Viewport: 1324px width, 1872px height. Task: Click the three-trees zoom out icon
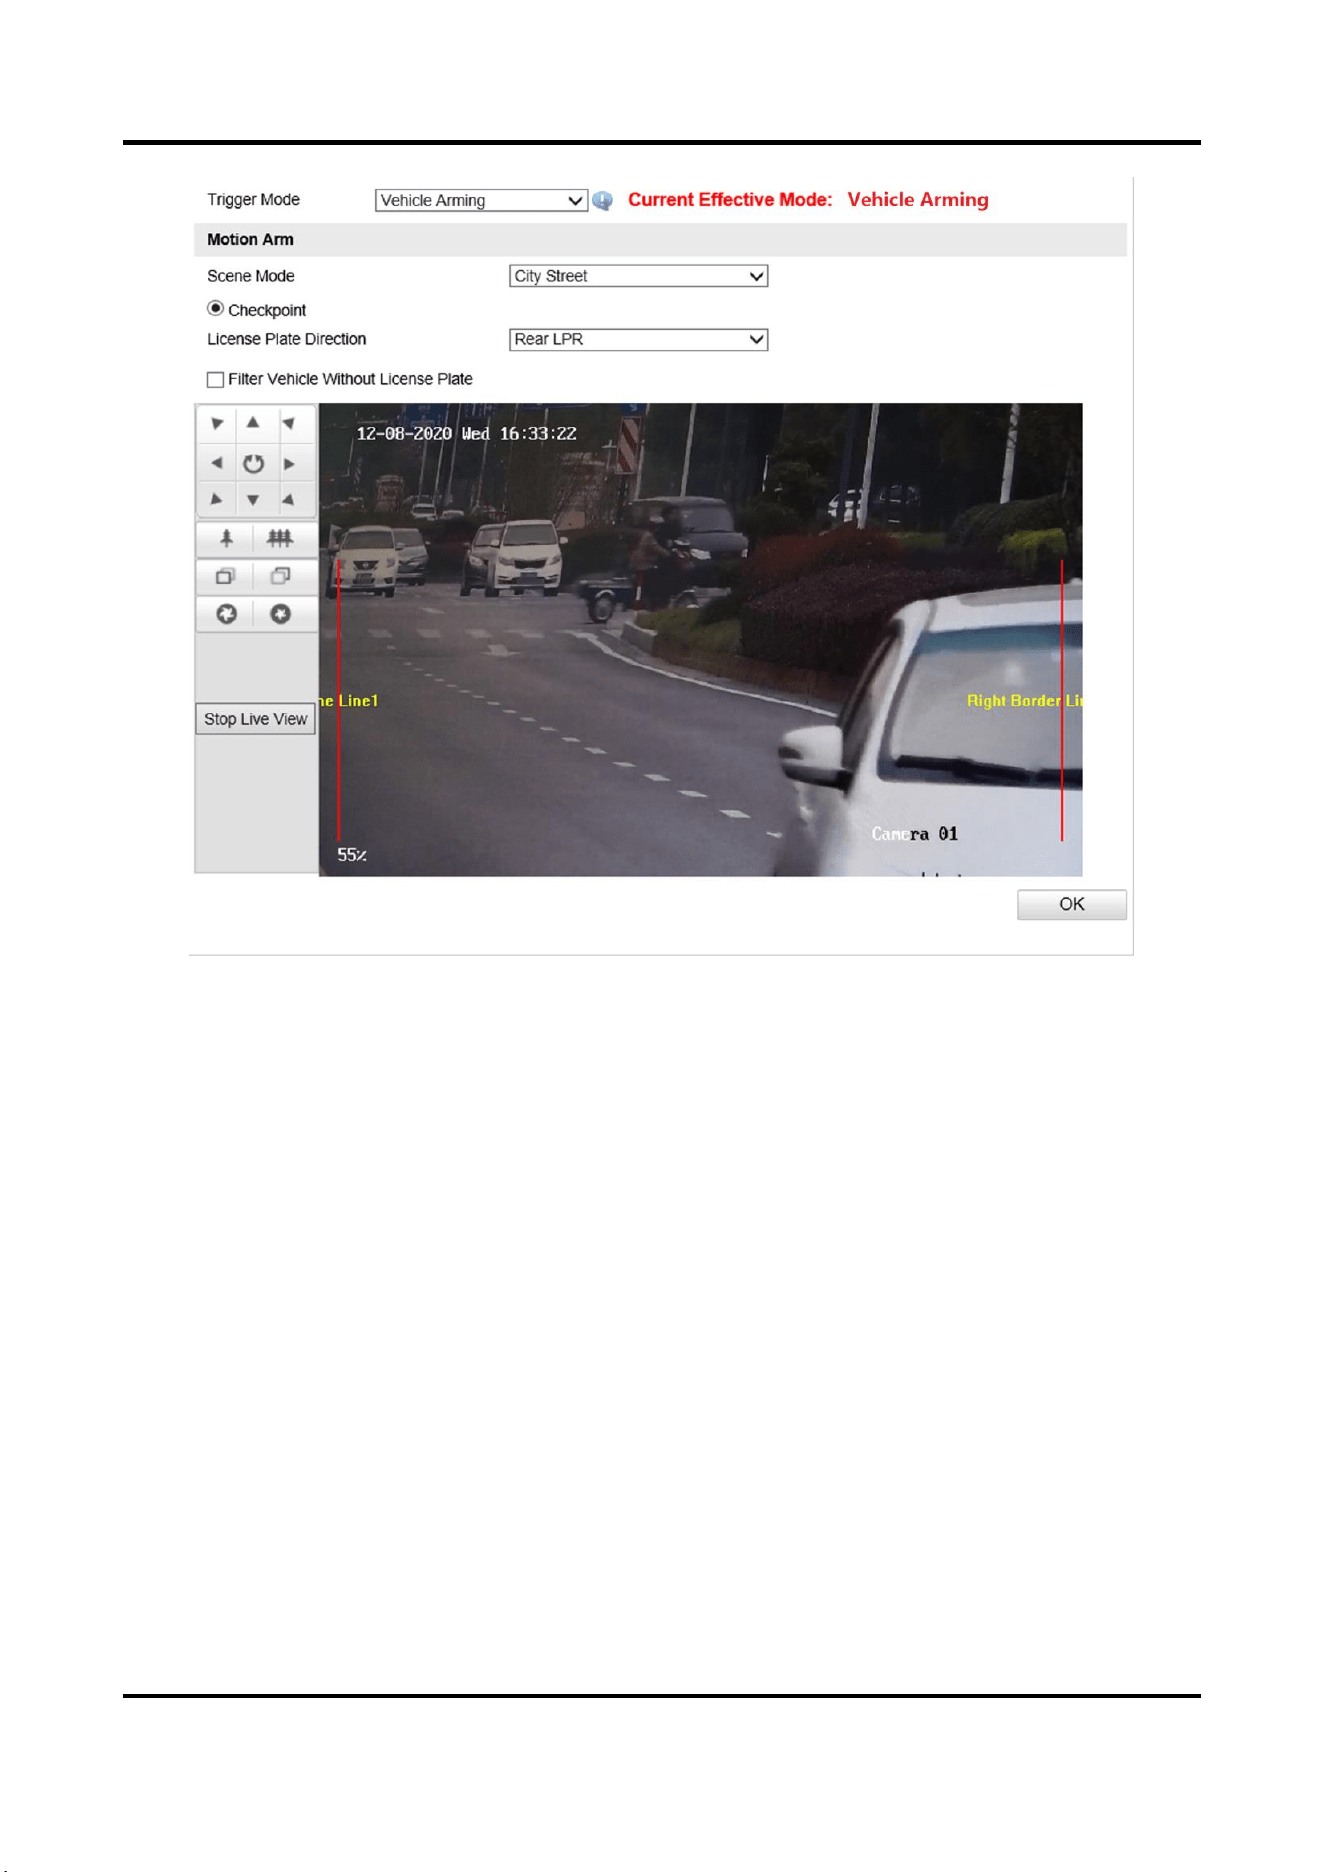tap(280, 539)
